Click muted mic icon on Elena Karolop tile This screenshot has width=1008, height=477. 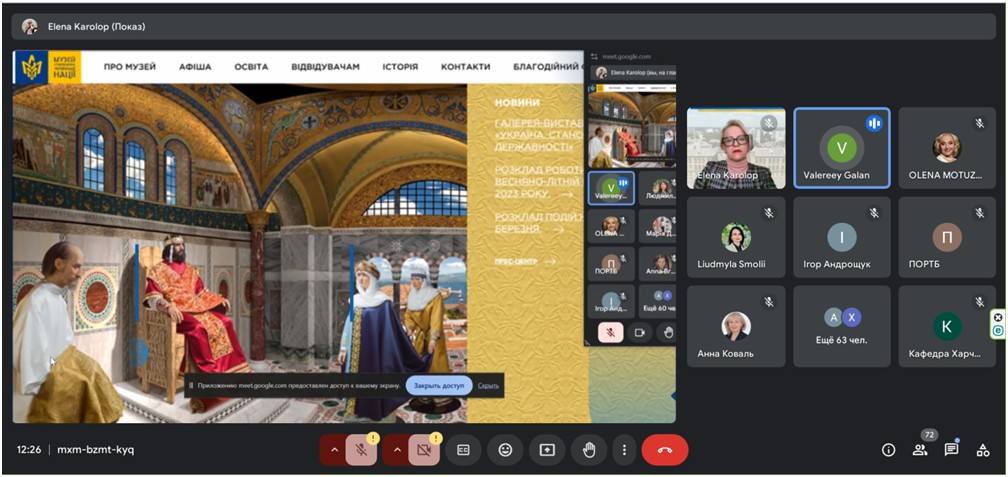click(768, 123)
